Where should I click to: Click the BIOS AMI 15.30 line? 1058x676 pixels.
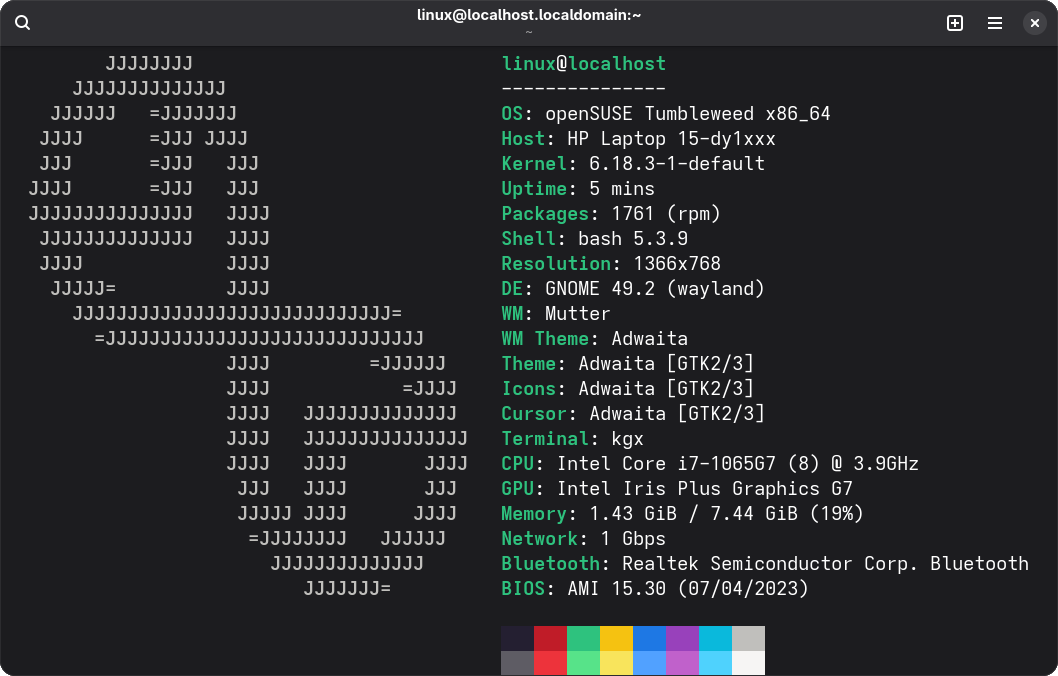[654, 589]
